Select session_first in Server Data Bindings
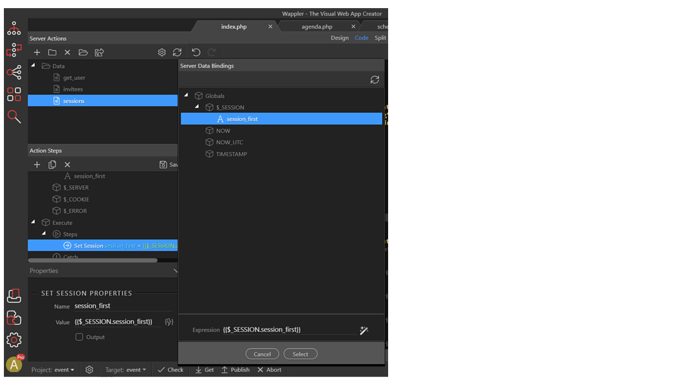Image resolution: width=690 pixels, height=388 pixels. tap(282, 119)
